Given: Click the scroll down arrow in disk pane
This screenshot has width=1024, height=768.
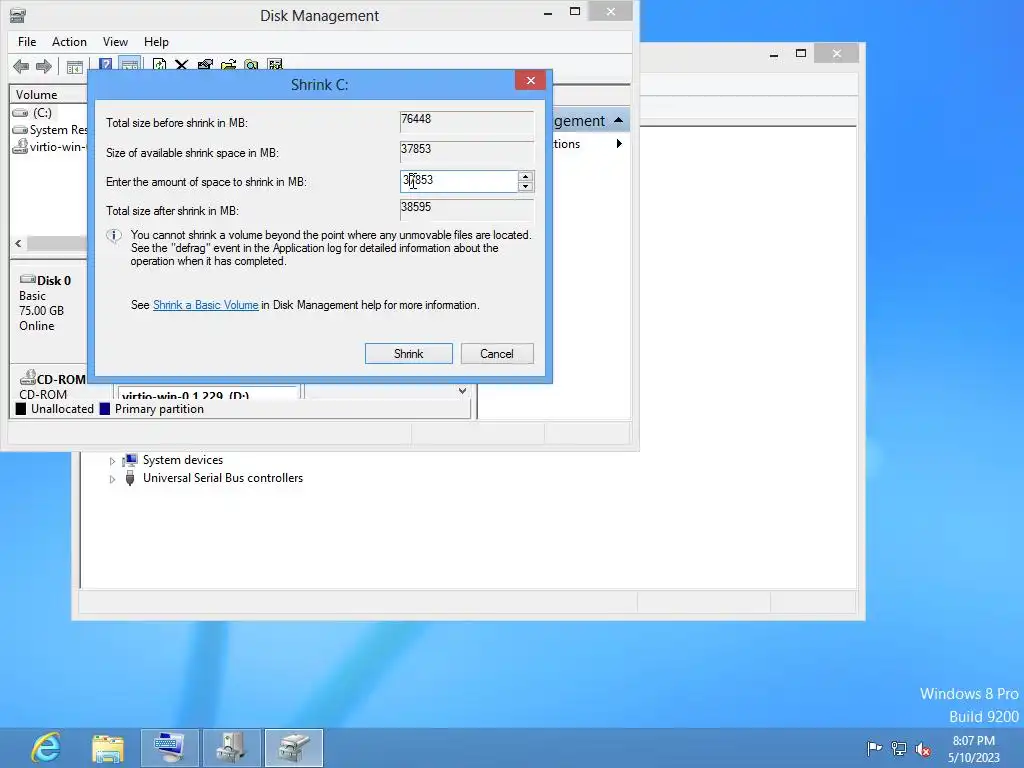Looking at the screenshot, I should 462,391.
